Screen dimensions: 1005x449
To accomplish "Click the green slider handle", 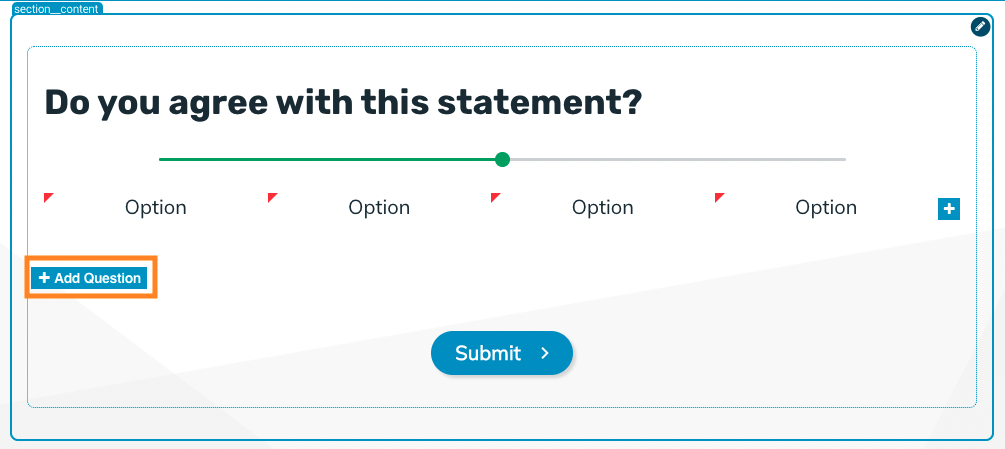I will (x=502, y=159).
